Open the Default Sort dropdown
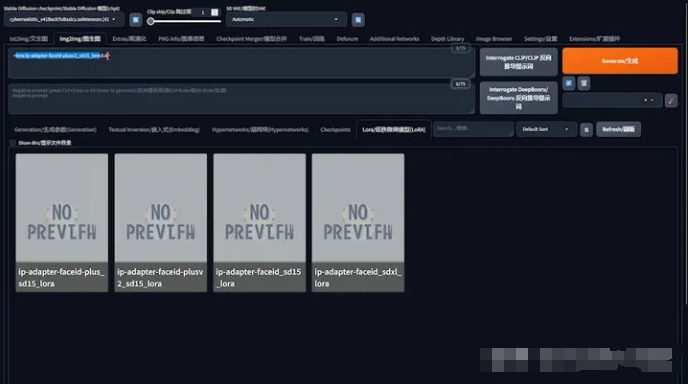This screenshot has width=688, height=384. click(x=546, y=129)
